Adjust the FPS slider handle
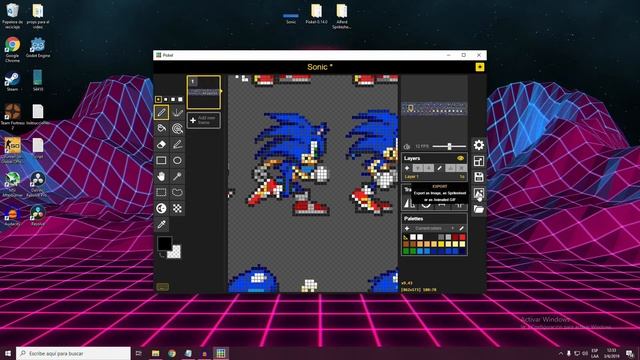 click(449, 146)
